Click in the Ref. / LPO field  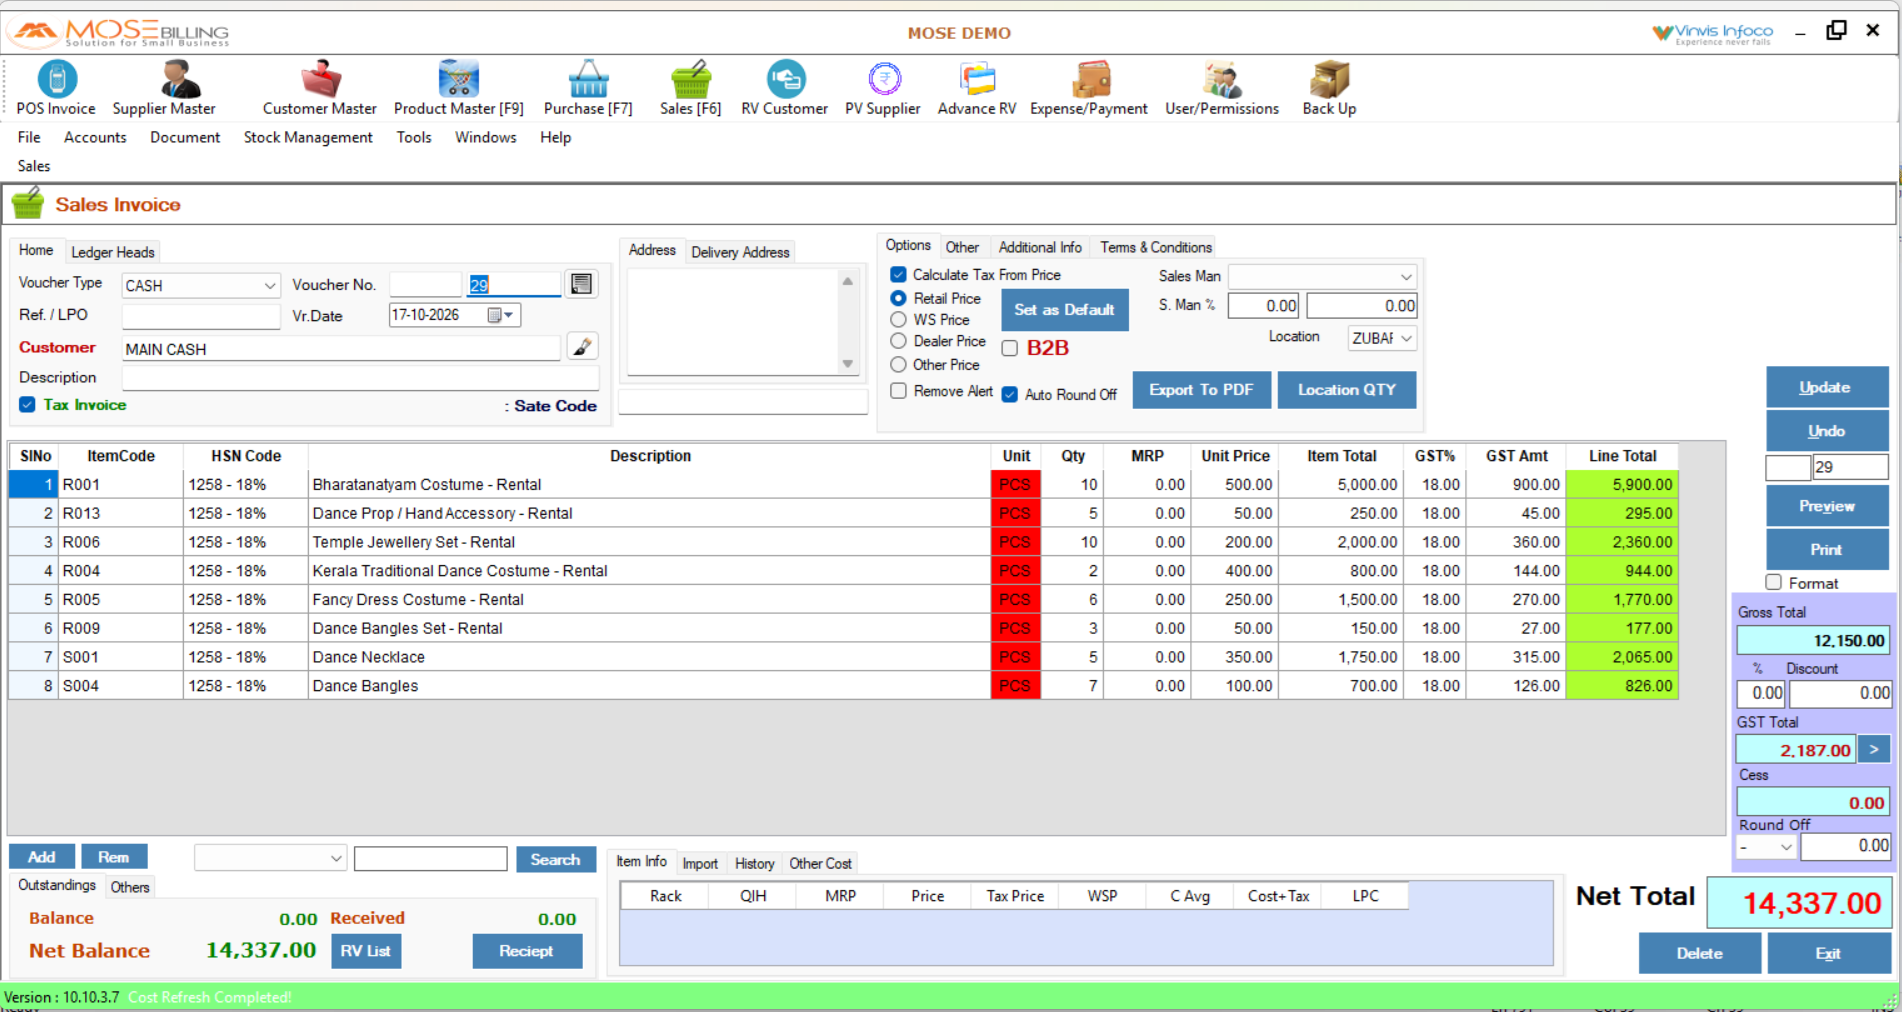(200, 316)
